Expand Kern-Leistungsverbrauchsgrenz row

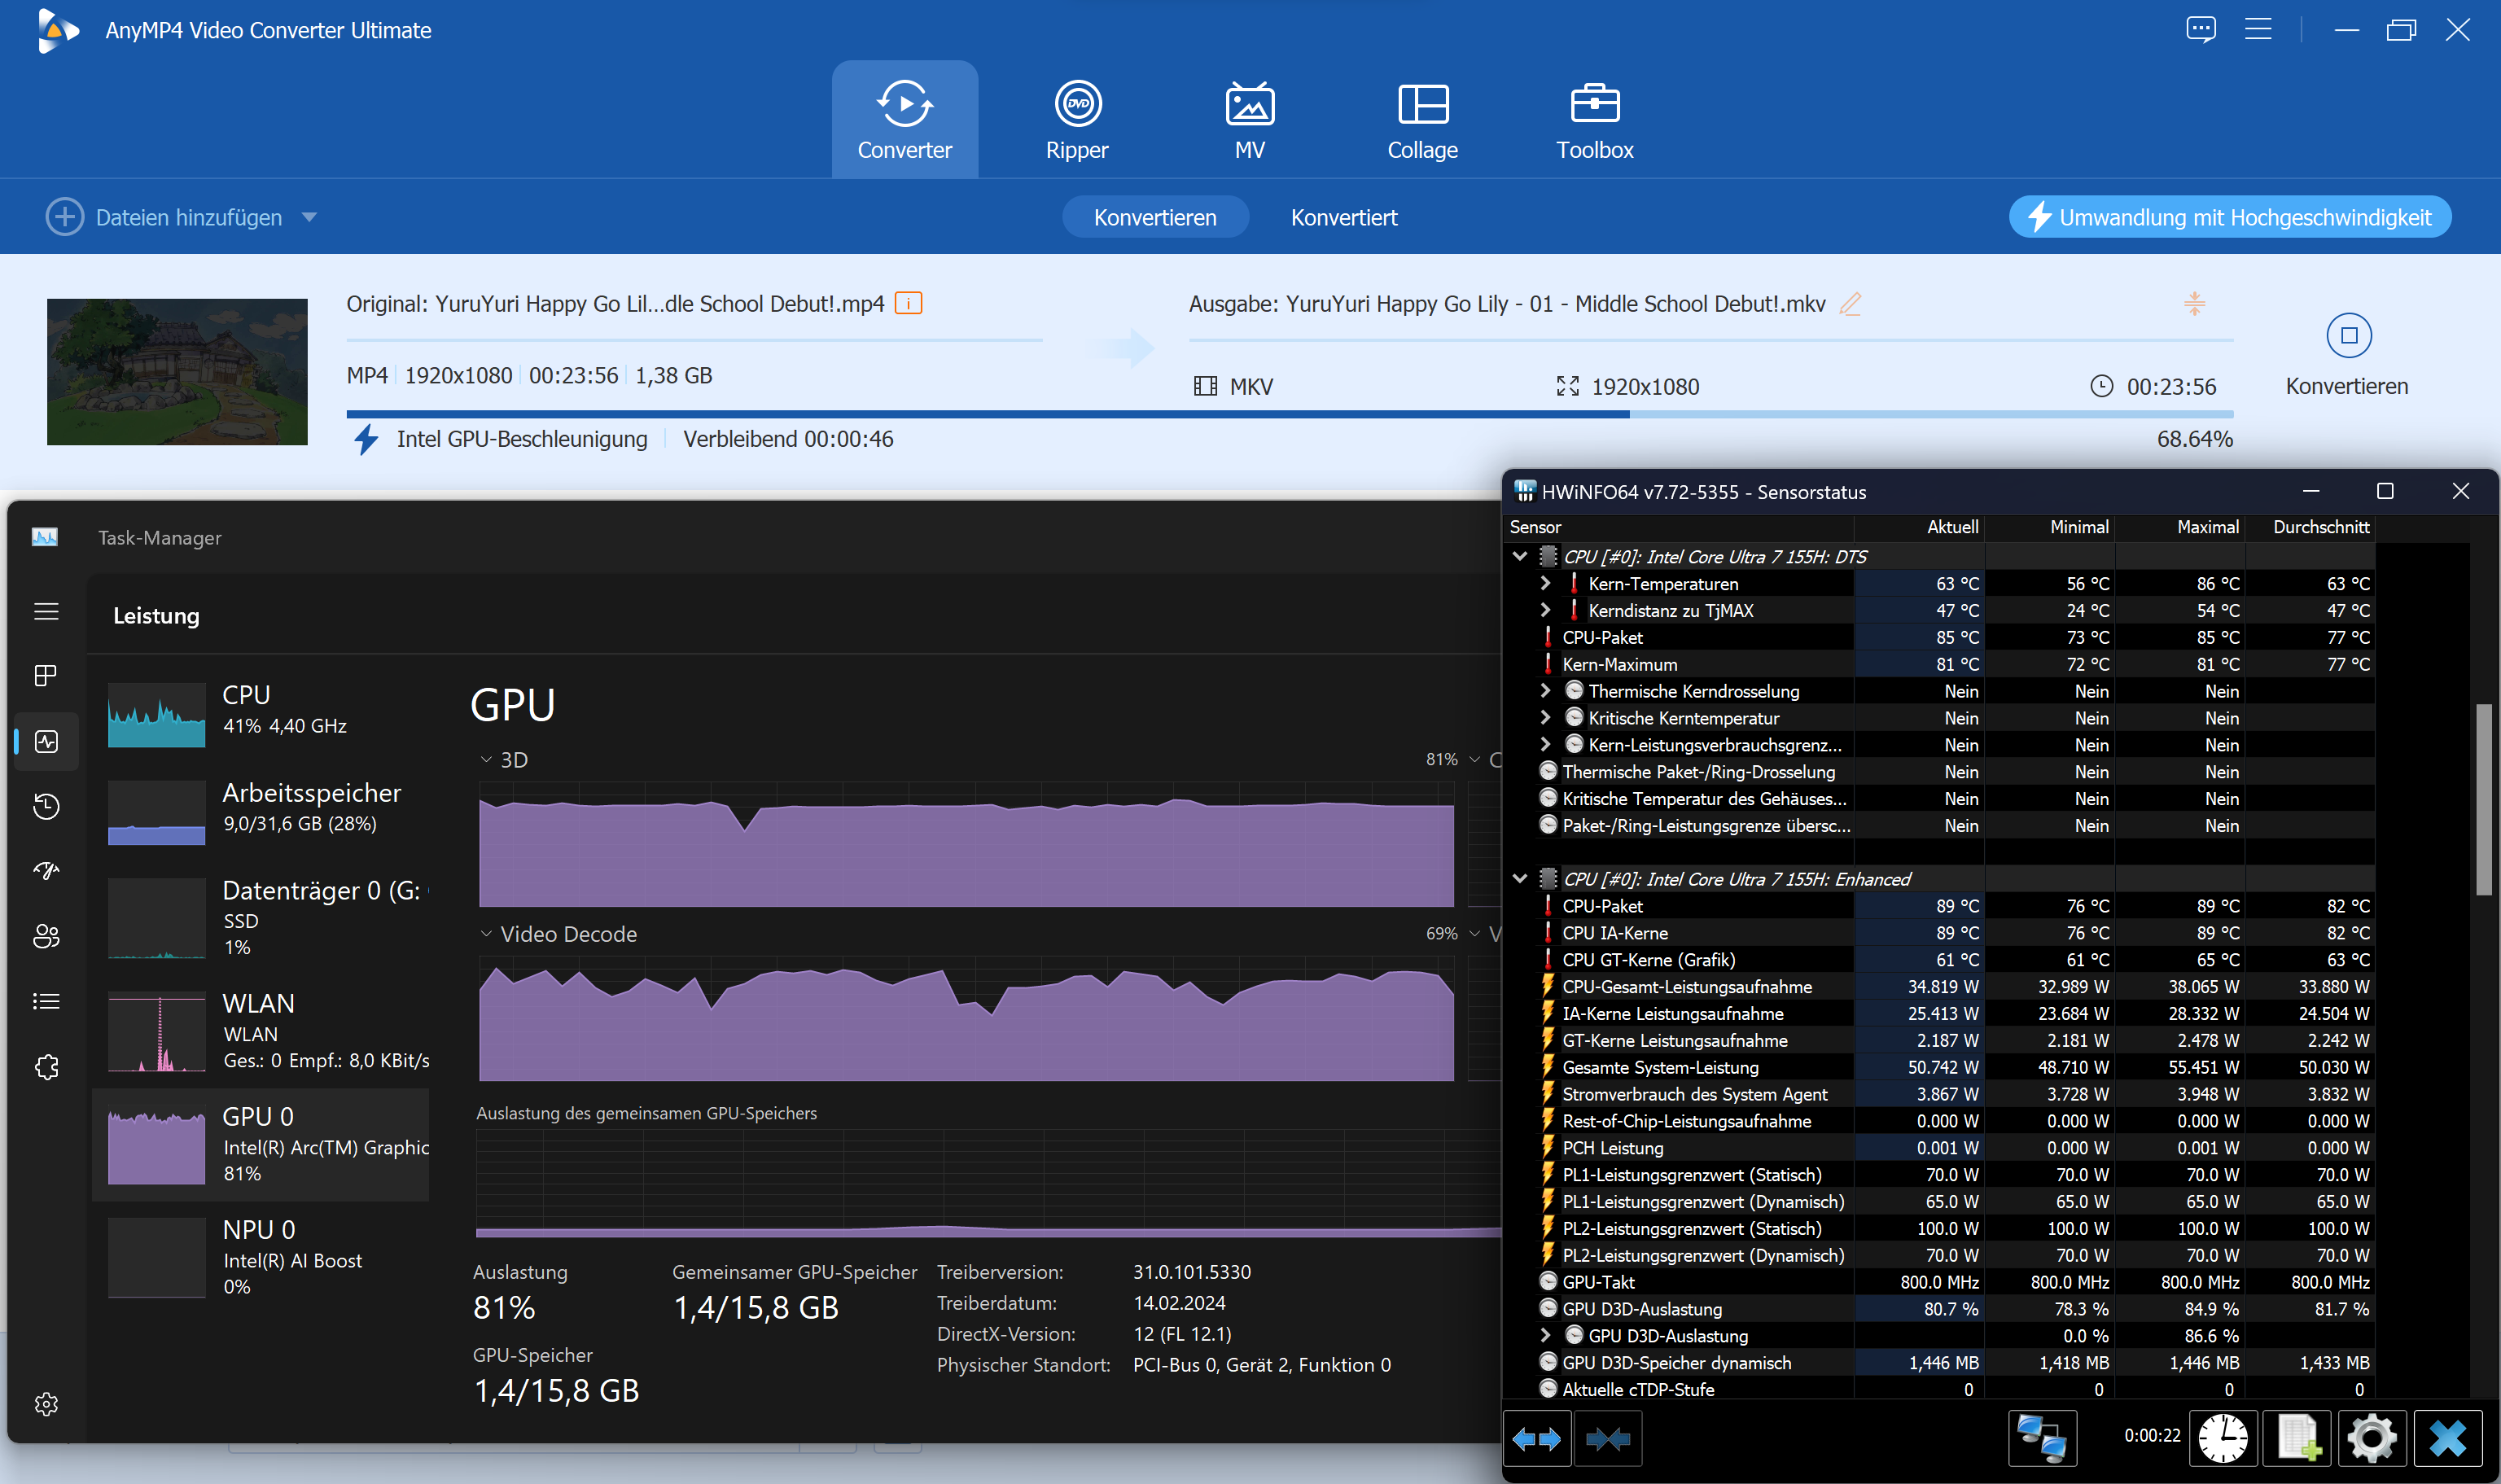point(1545,744)
